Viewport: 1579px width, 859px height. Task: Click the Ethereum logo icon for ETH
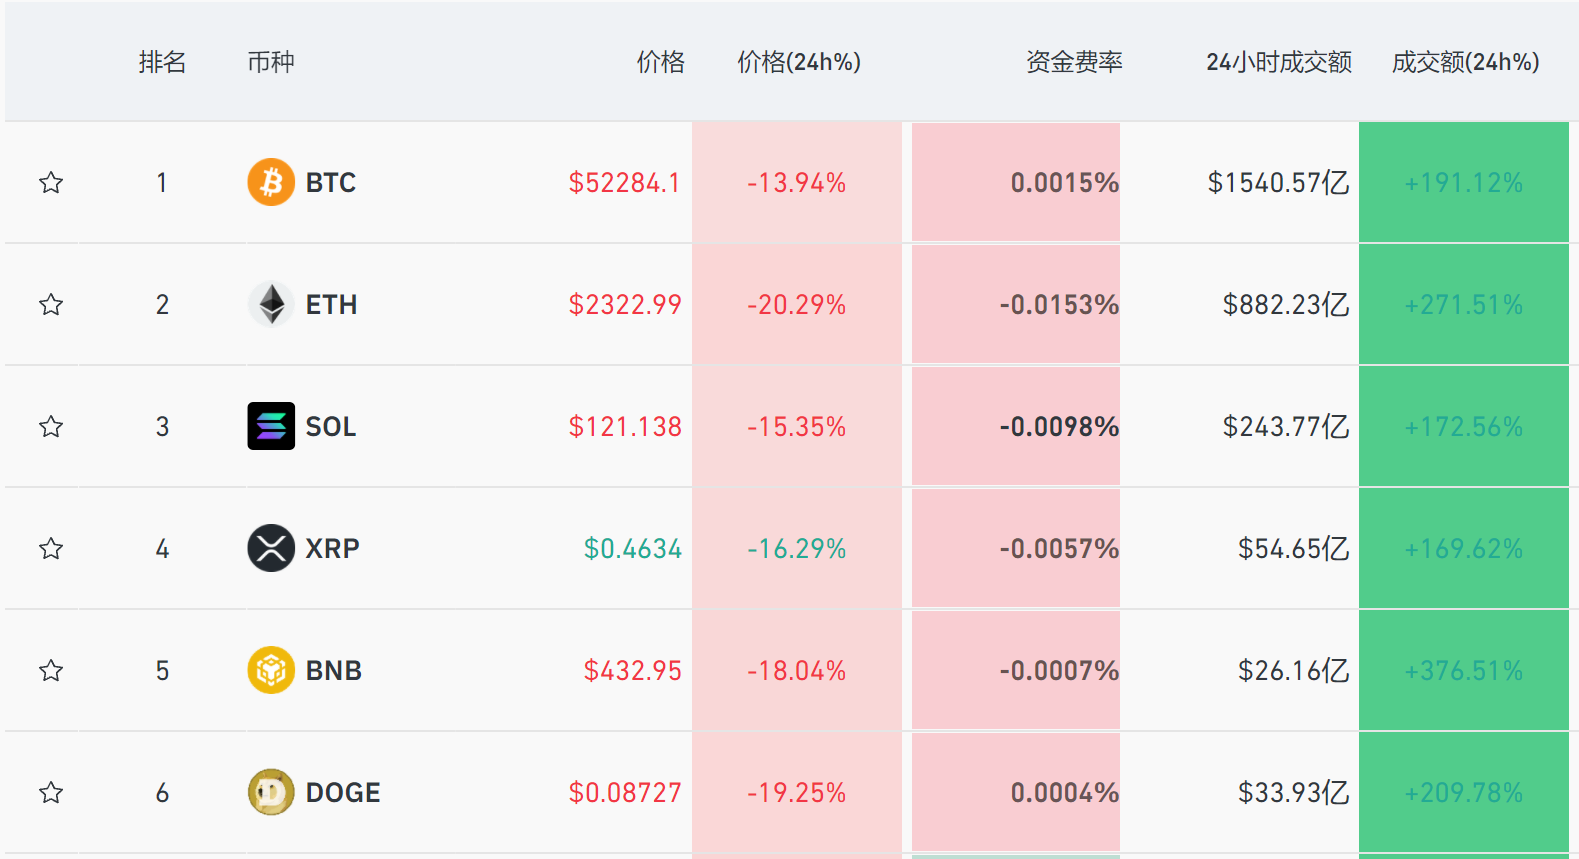270,305
